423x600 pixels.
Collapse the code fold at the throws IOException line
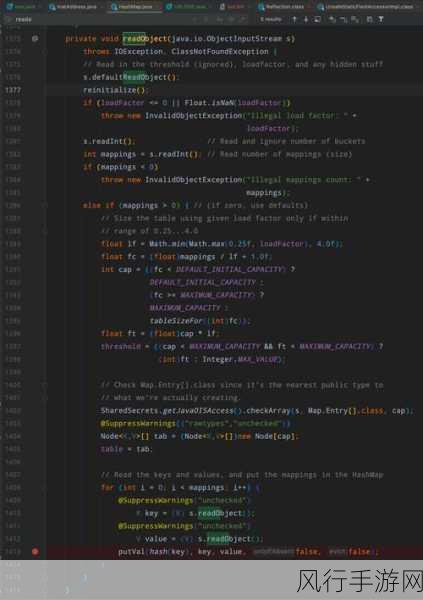(44, 51)
